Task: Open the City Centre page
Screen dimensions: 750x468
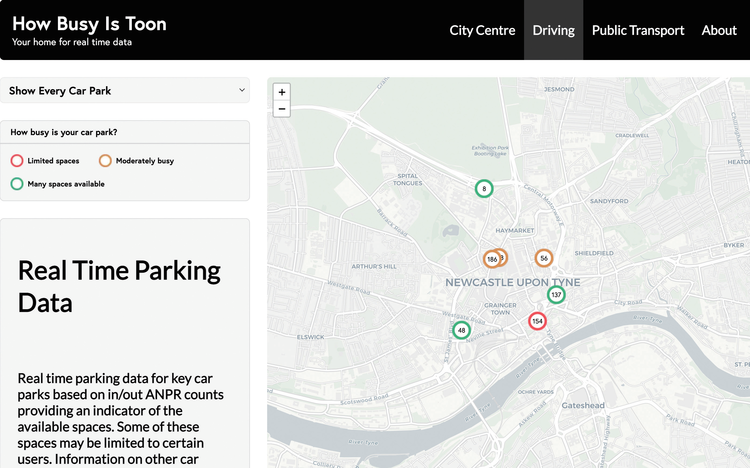Action: point(482,30)
